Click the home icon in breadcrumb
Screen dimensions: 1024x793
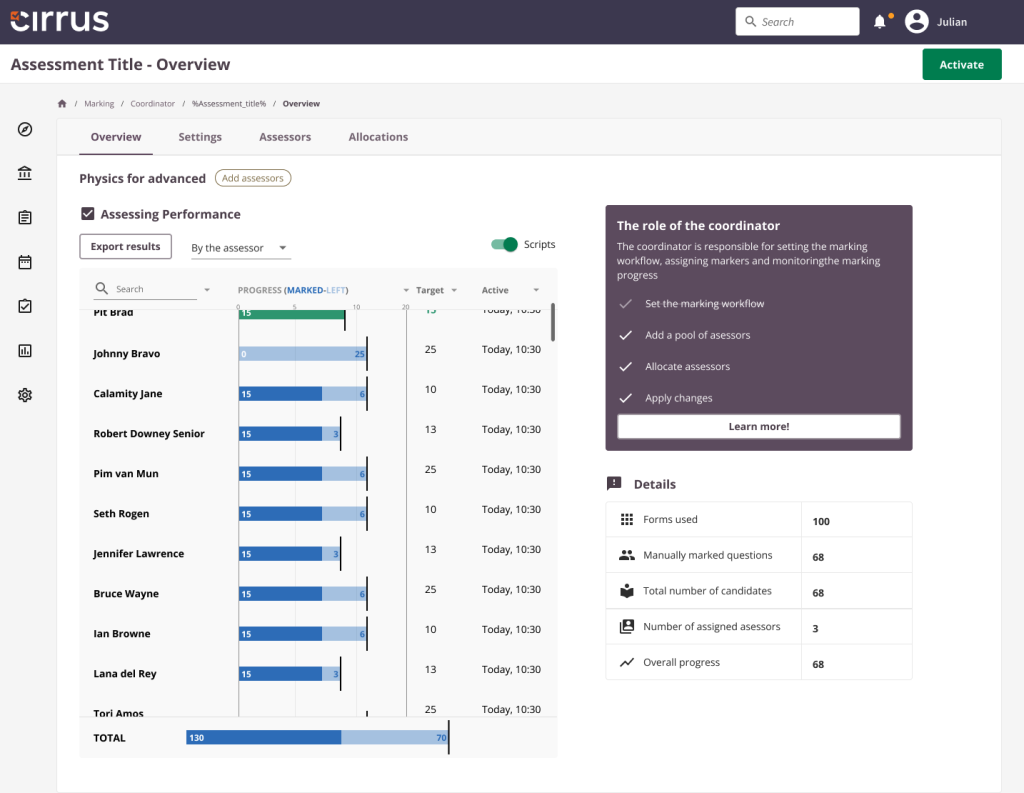(x=62, y=103)
